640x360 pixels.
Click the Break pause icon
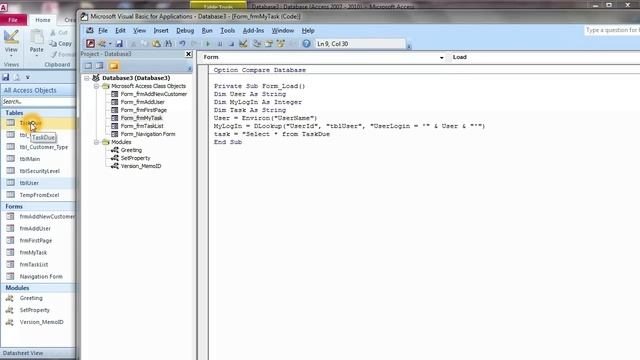[x=220, y=44]
